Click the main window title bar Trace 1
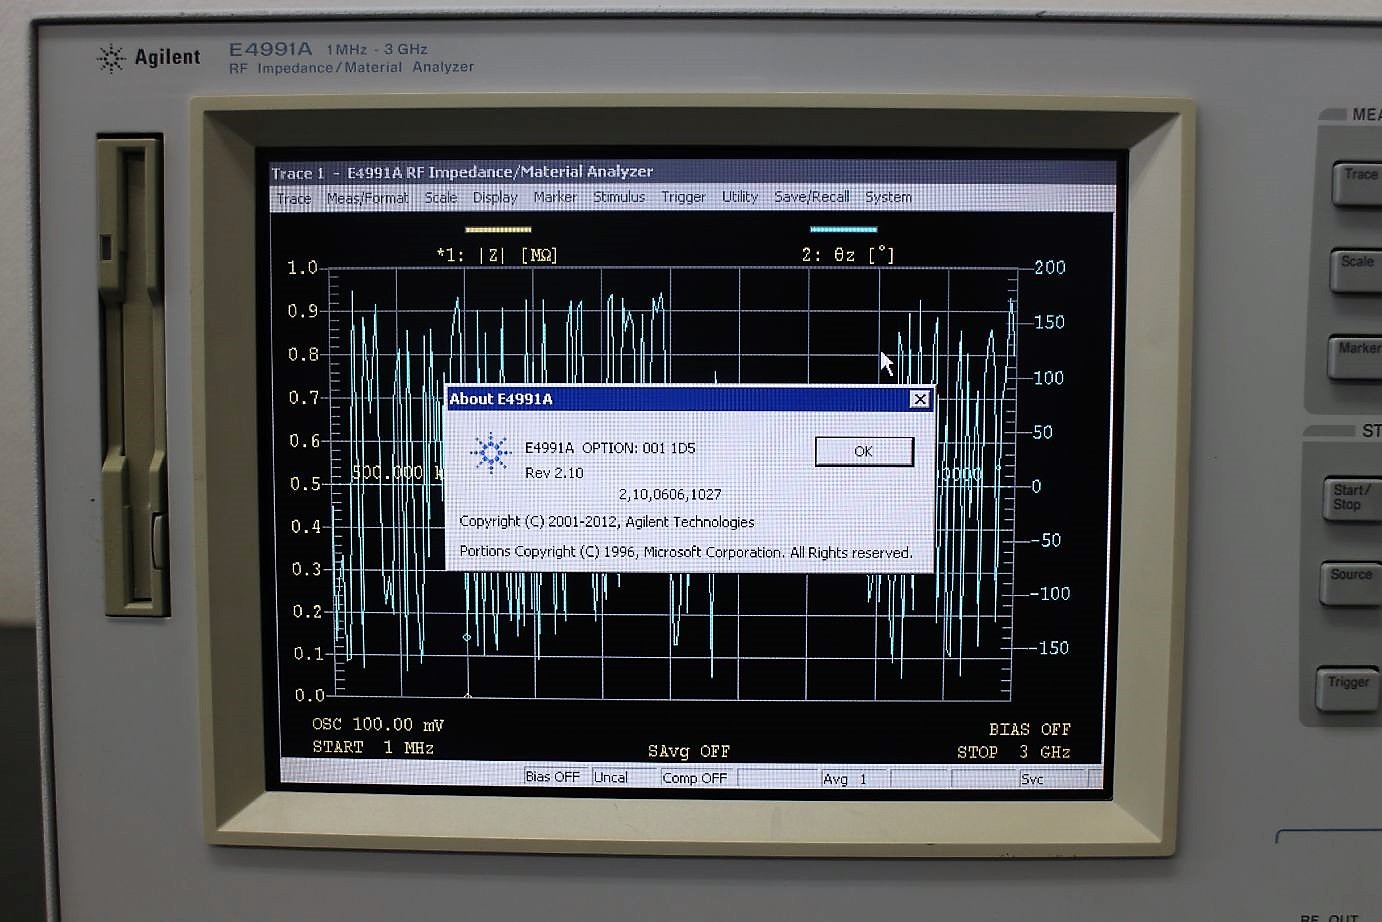 tap(690, 172)
